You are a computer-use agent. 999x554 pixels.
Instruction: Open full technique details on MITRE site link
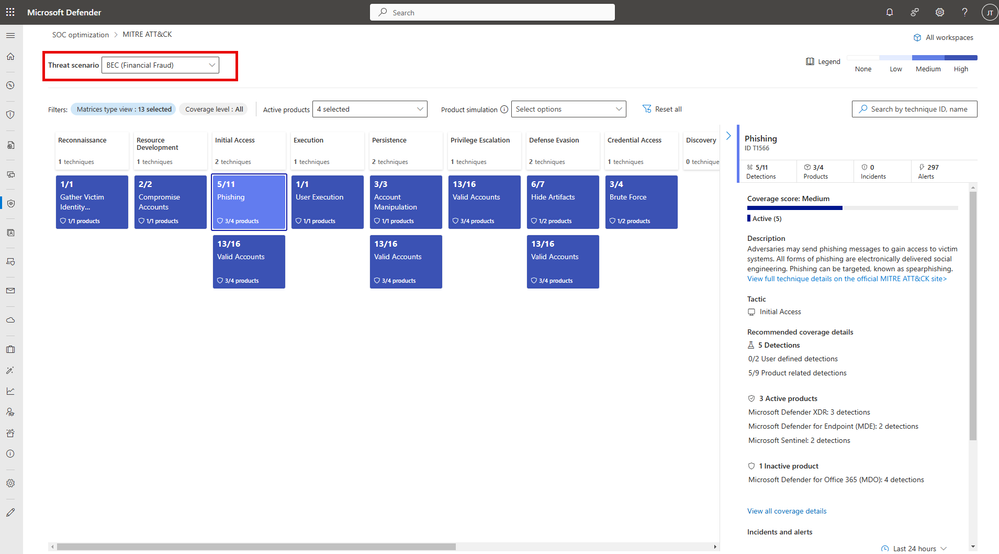coord(847,279)
